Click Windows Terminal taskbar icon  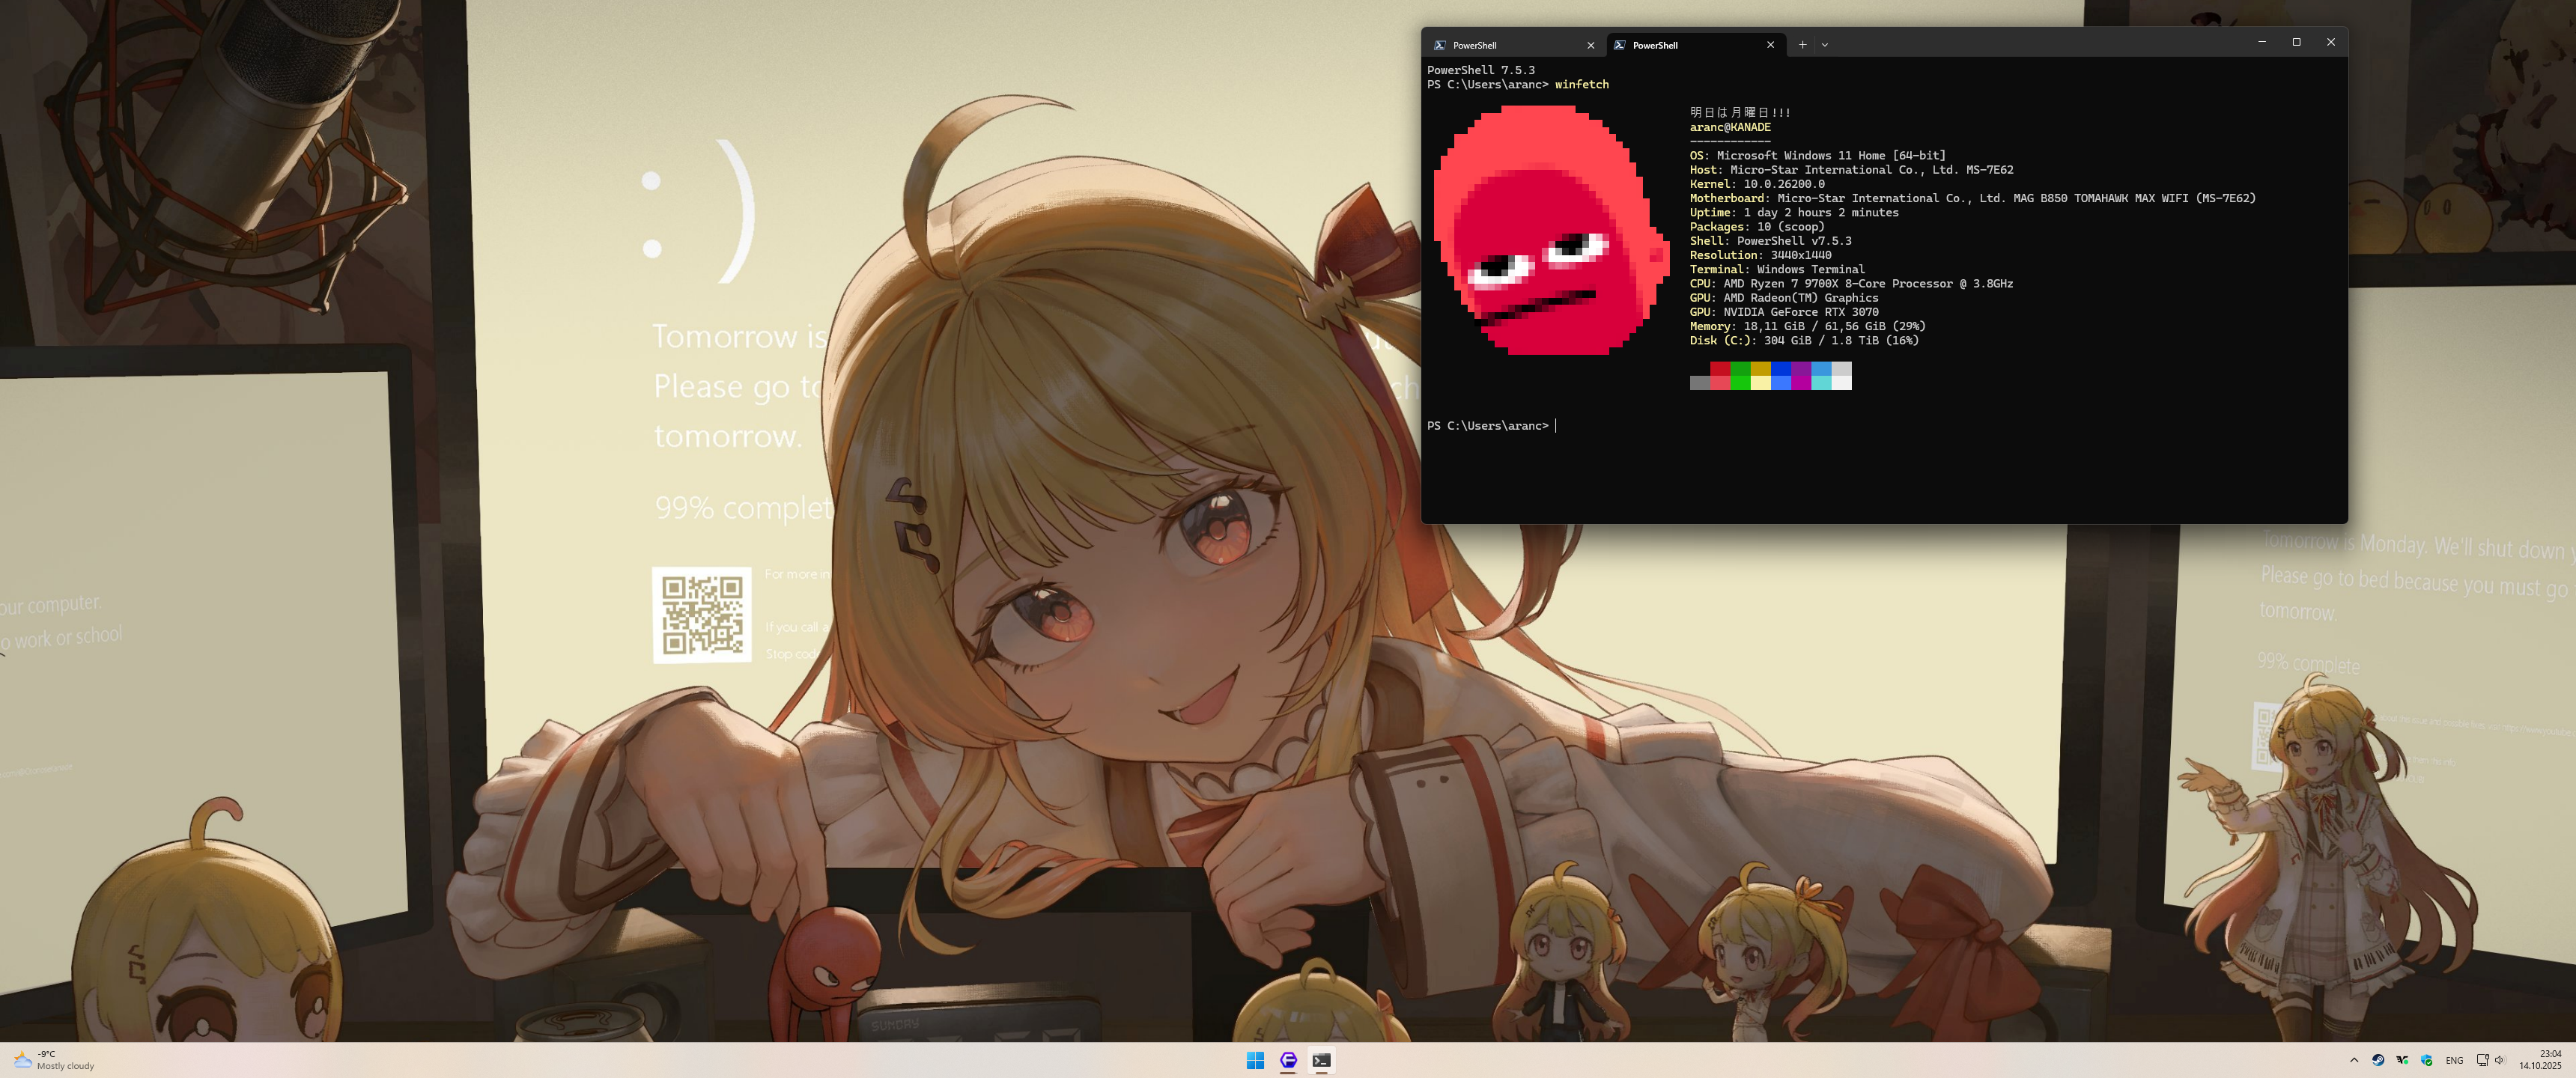coord(1321,1060)
